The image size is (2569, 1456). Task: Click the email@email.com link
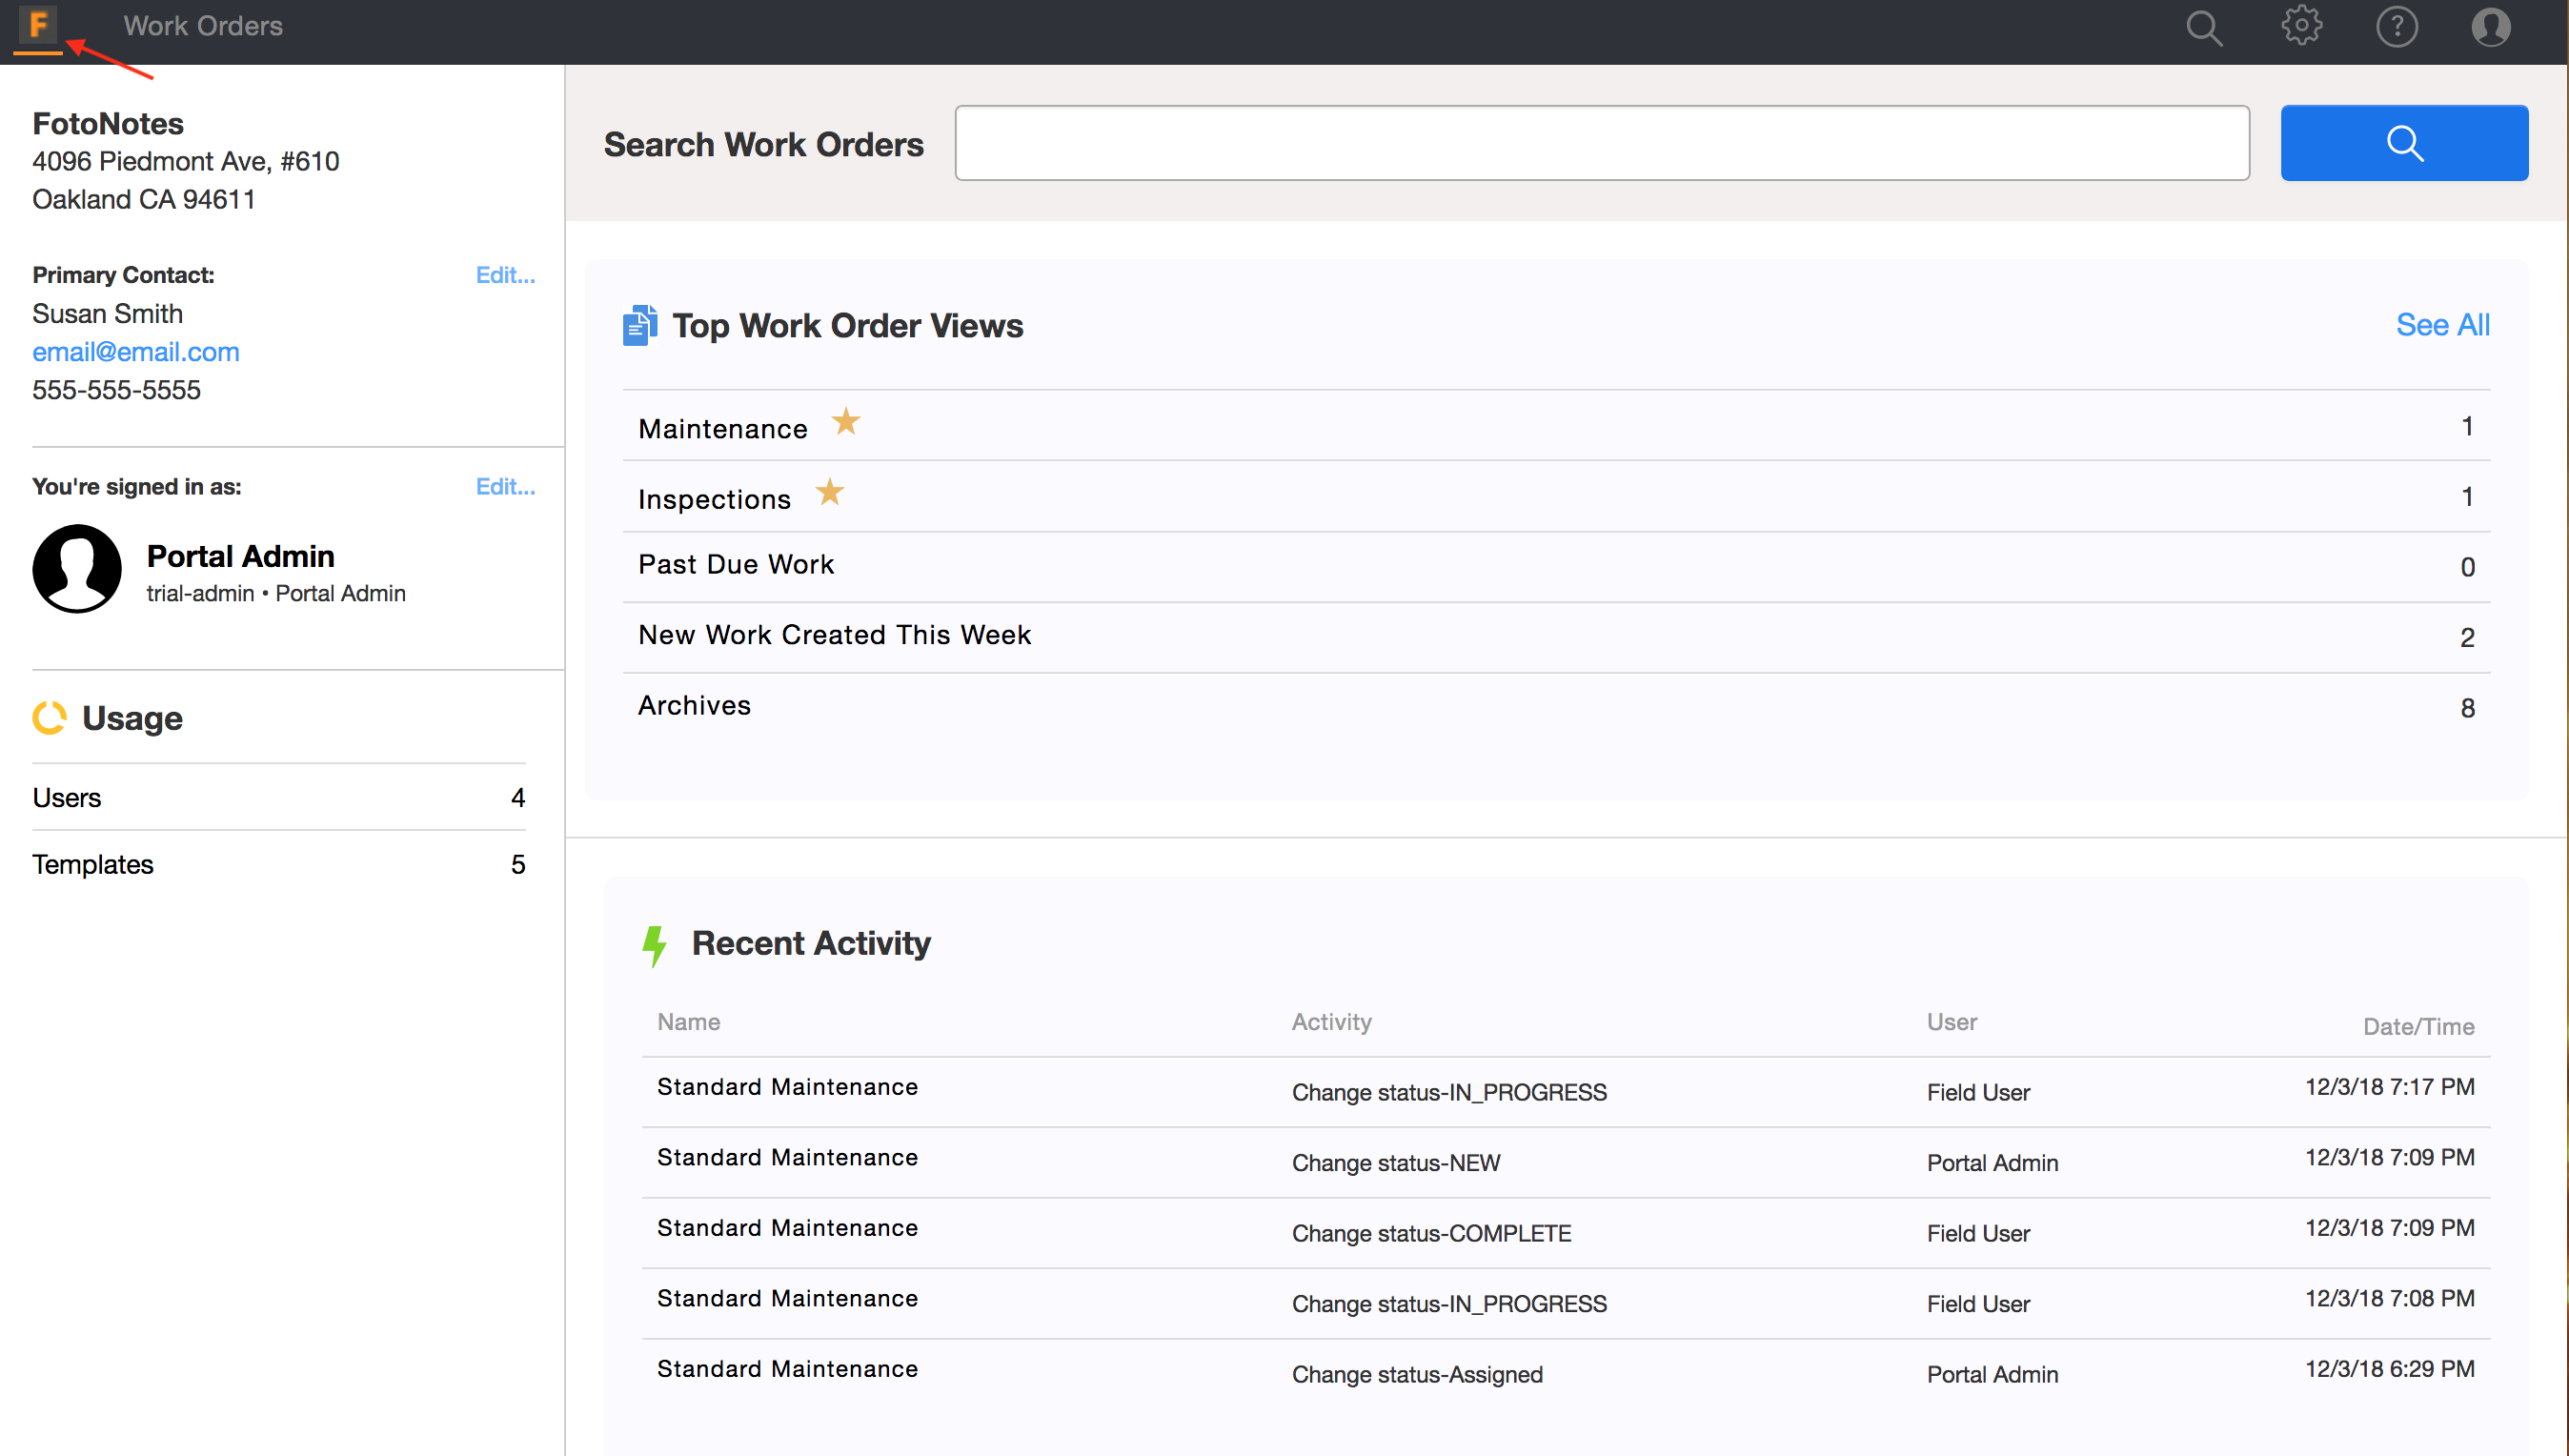(x=136, y=352)
